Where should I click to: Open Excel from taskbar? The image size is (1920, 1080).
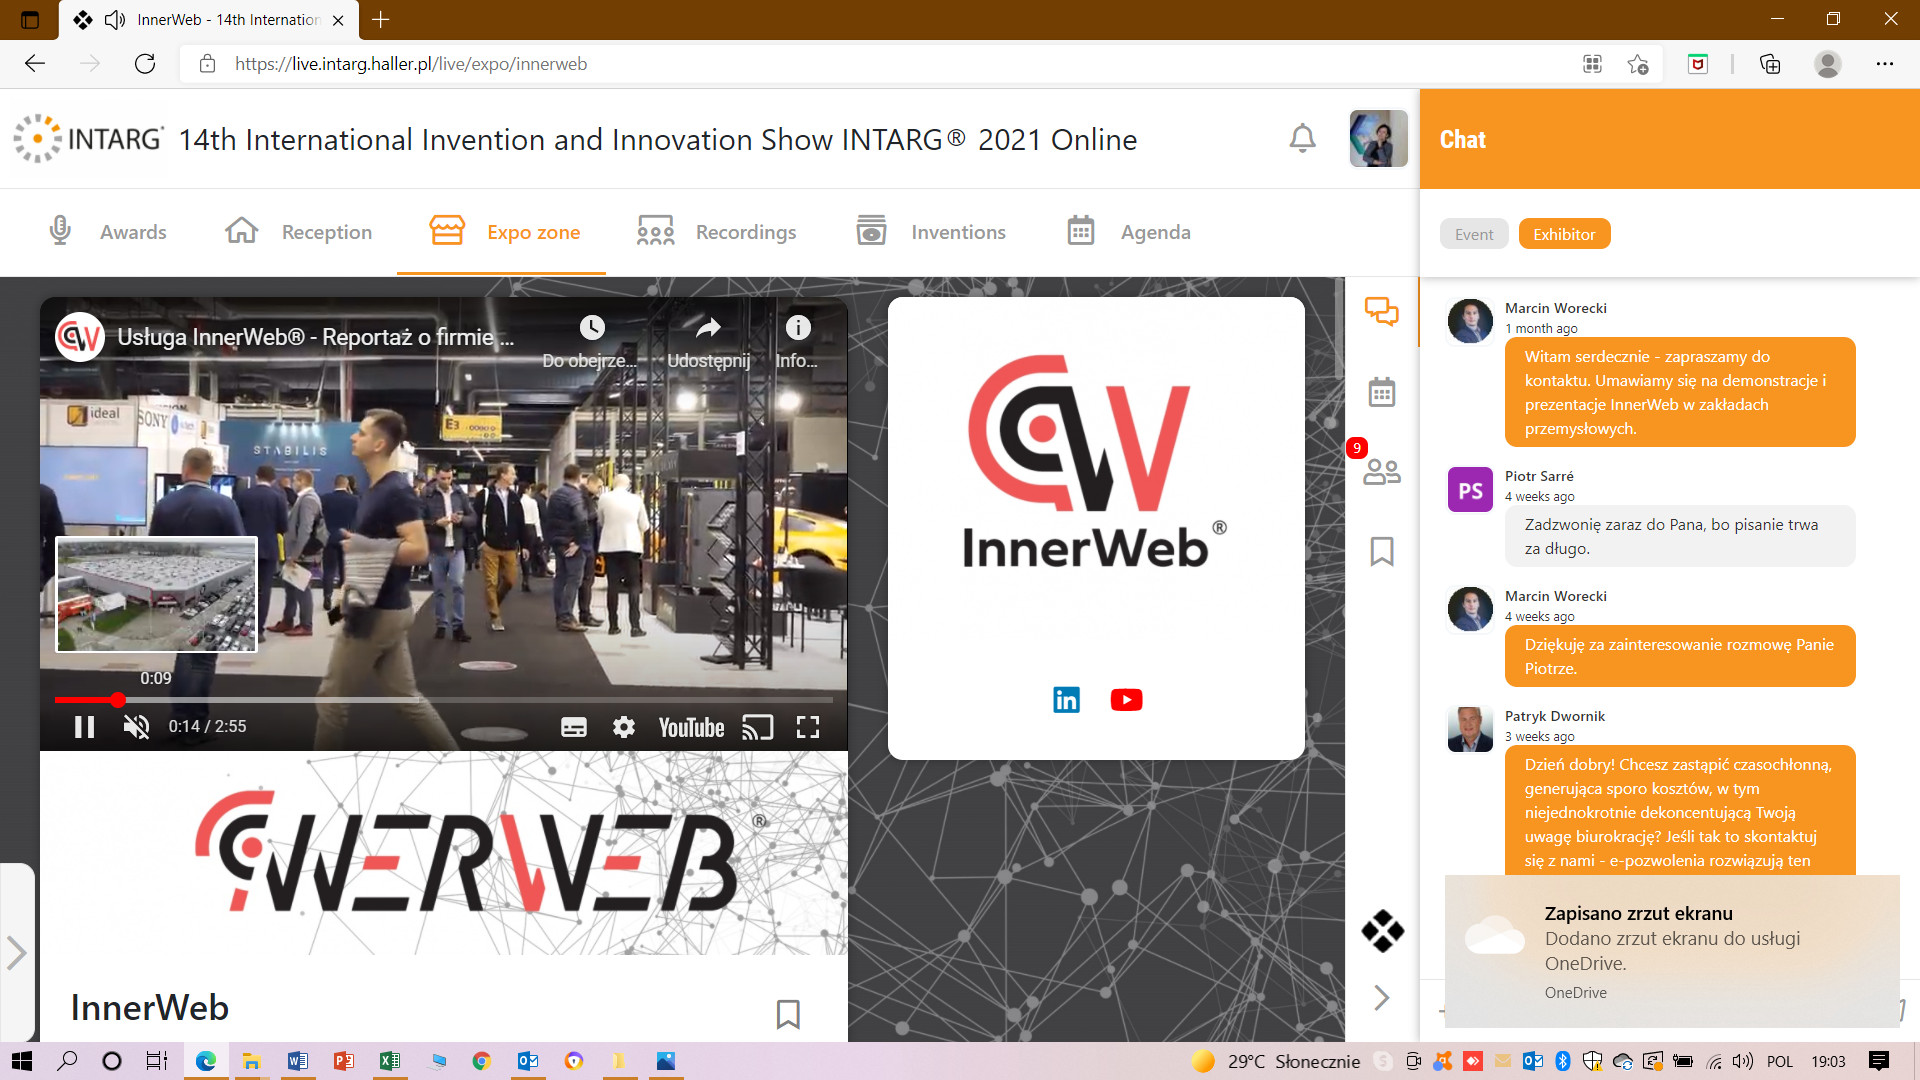389,1061
